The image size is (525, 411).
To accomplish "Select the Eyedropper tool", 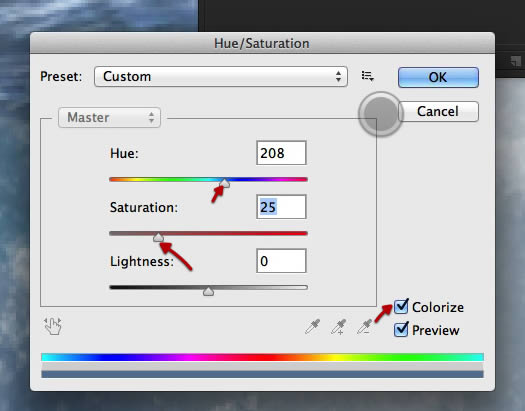I will click(x=312, y=326).
